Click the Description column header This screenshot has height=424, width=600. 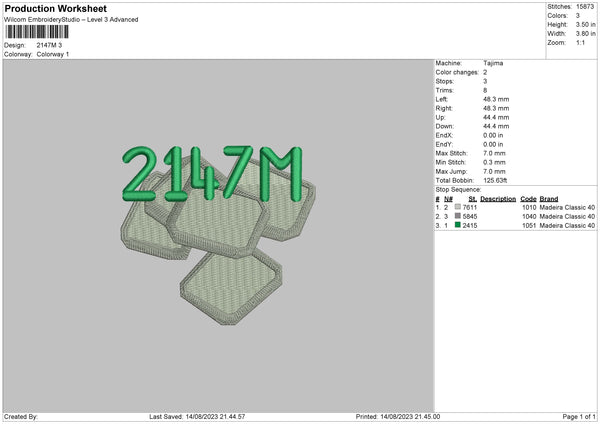coord(498,199)
